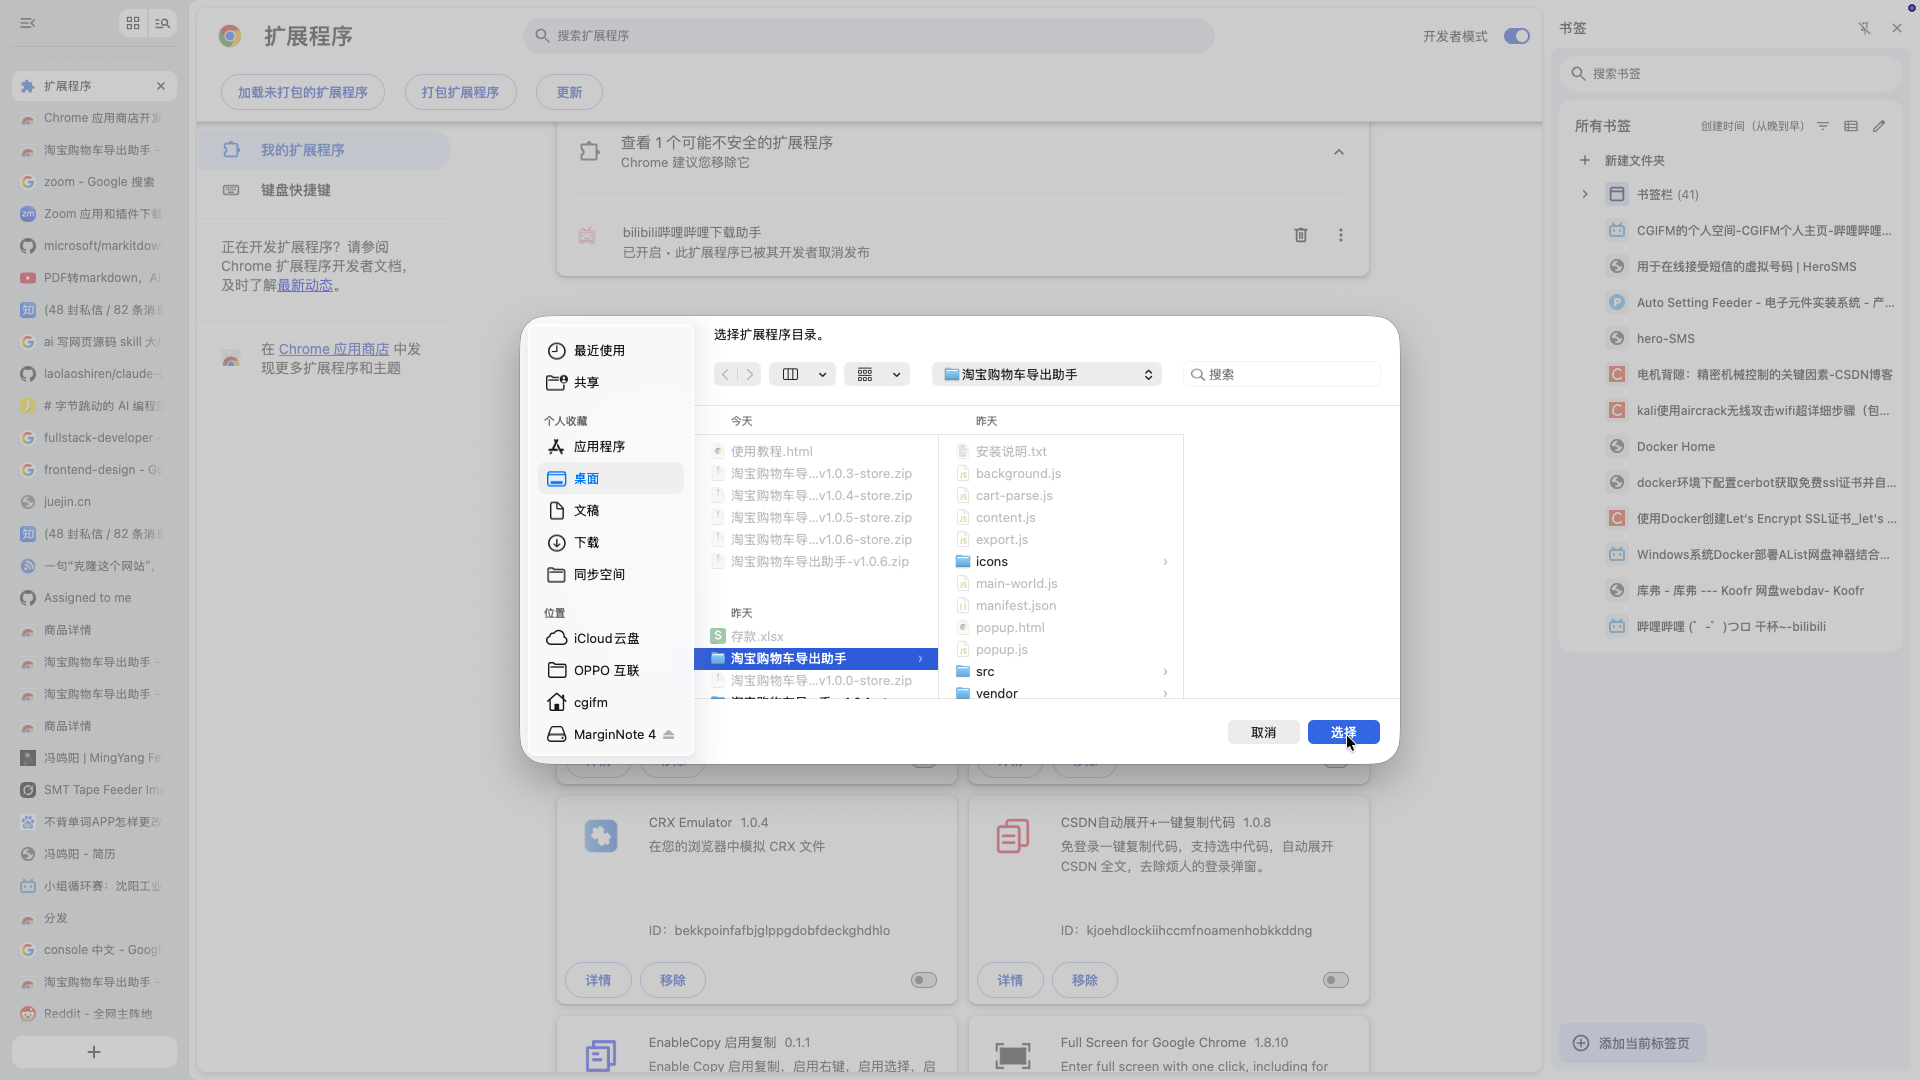
Task: Go back in the file dialog
Action: [x=726, y=374]
